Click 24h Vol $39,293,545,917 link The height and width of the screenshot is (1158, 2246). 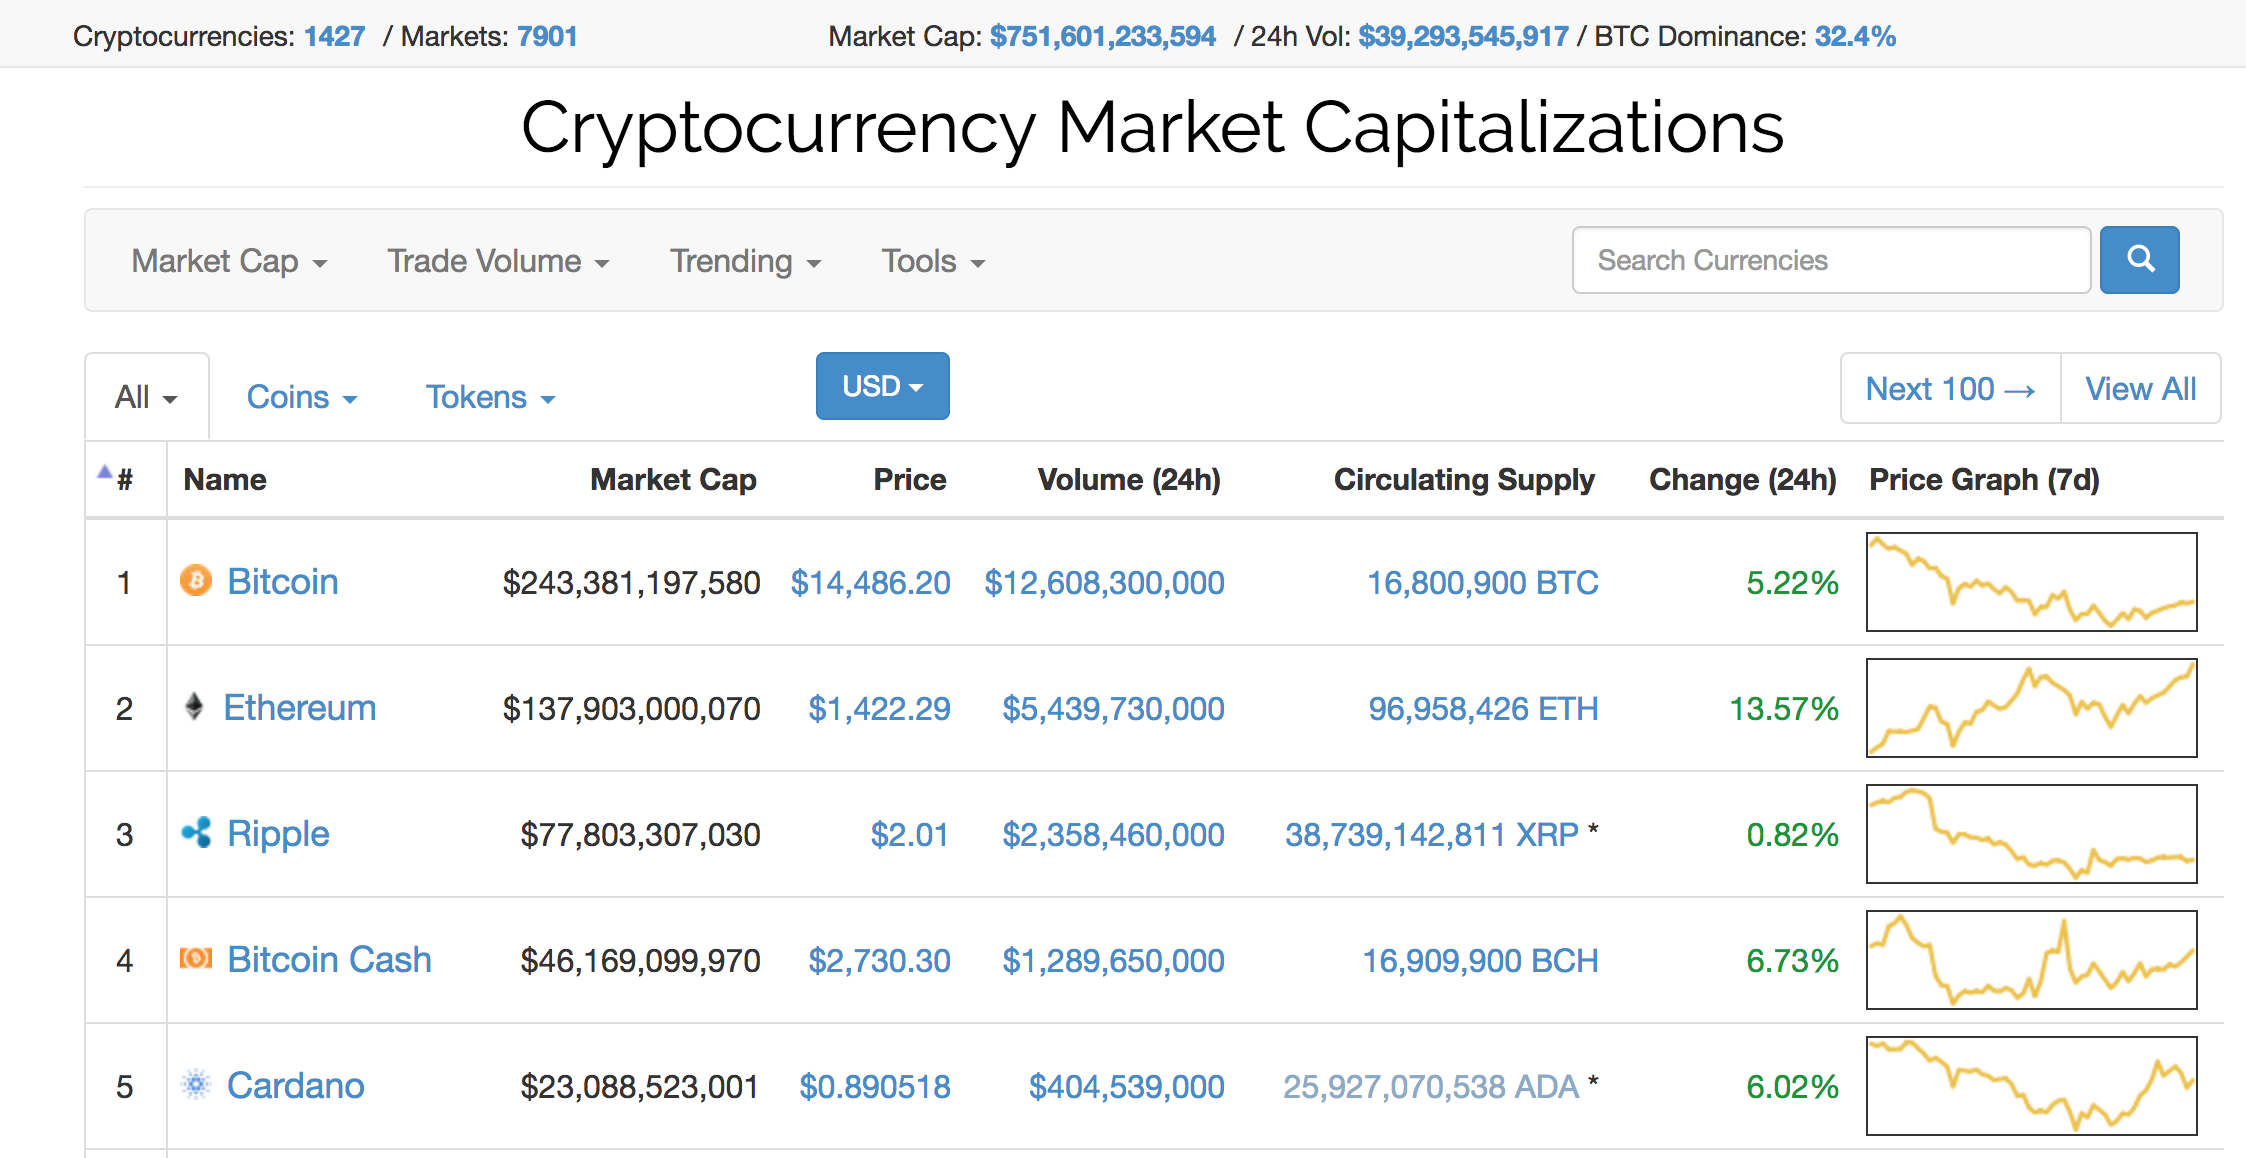[x=1463, y=36]
